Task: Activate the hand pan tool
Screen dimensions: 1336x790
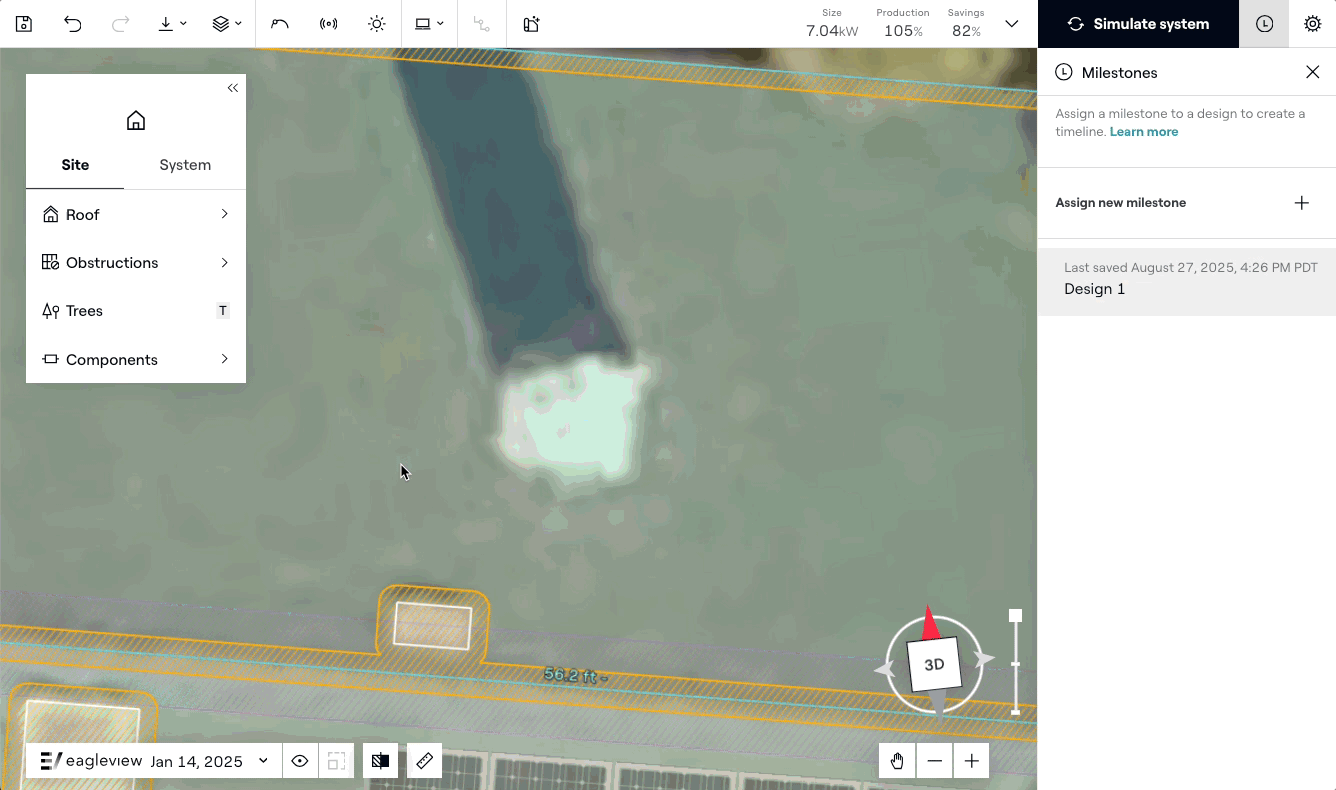Action: pyautogui.click(x=897, y=761)
